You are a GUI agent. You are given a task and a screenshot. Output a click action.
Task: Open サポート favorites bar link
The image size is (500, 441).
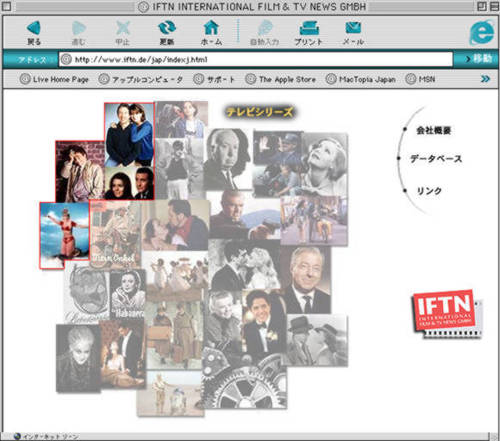click(215, 79)
